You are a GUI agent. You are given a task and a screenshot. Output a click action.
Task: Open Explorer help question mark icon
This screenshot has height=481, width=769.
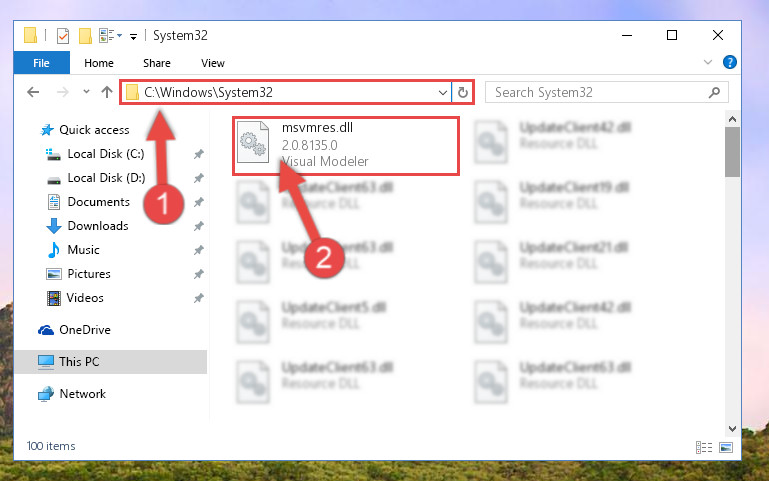tap(729, 62)
